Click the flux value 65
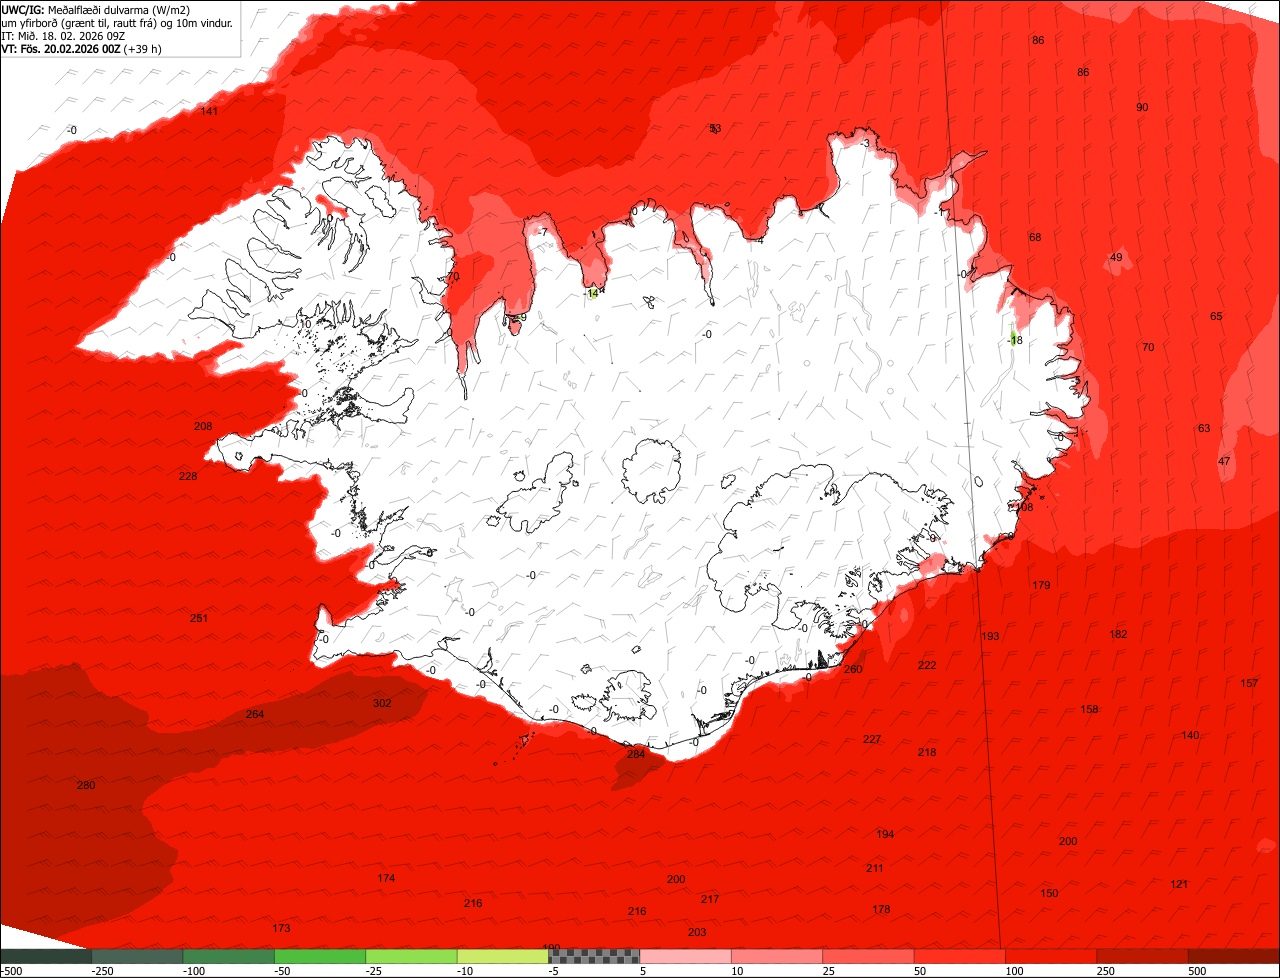The width and height of the screenshot is (1280, 978). (x=1216, y=316)
